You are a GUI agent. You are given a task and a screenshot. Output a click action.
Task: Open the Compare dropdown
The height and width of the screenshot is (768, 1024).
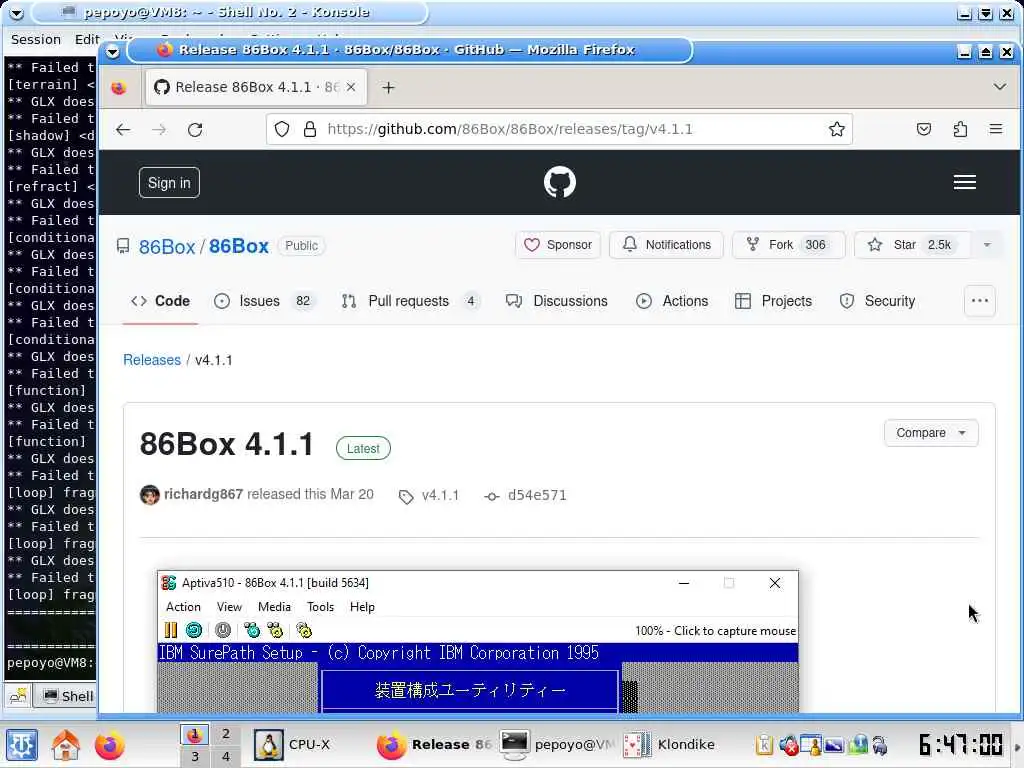[x=931, y=433]
